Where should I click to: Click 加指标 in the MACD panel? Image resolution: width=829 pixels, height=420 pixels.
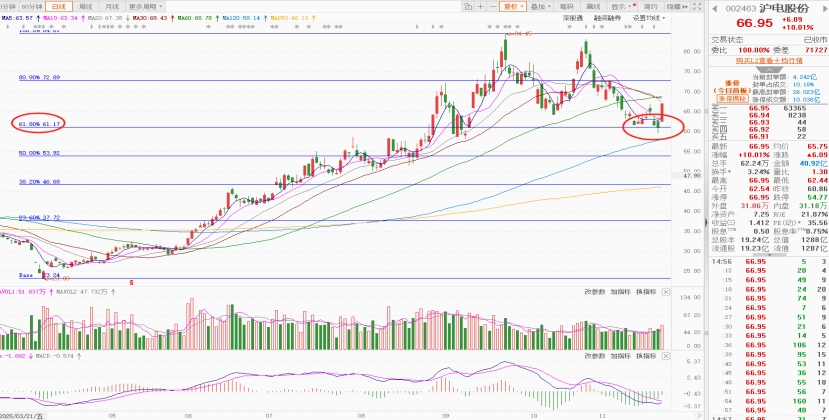(621, 357)
